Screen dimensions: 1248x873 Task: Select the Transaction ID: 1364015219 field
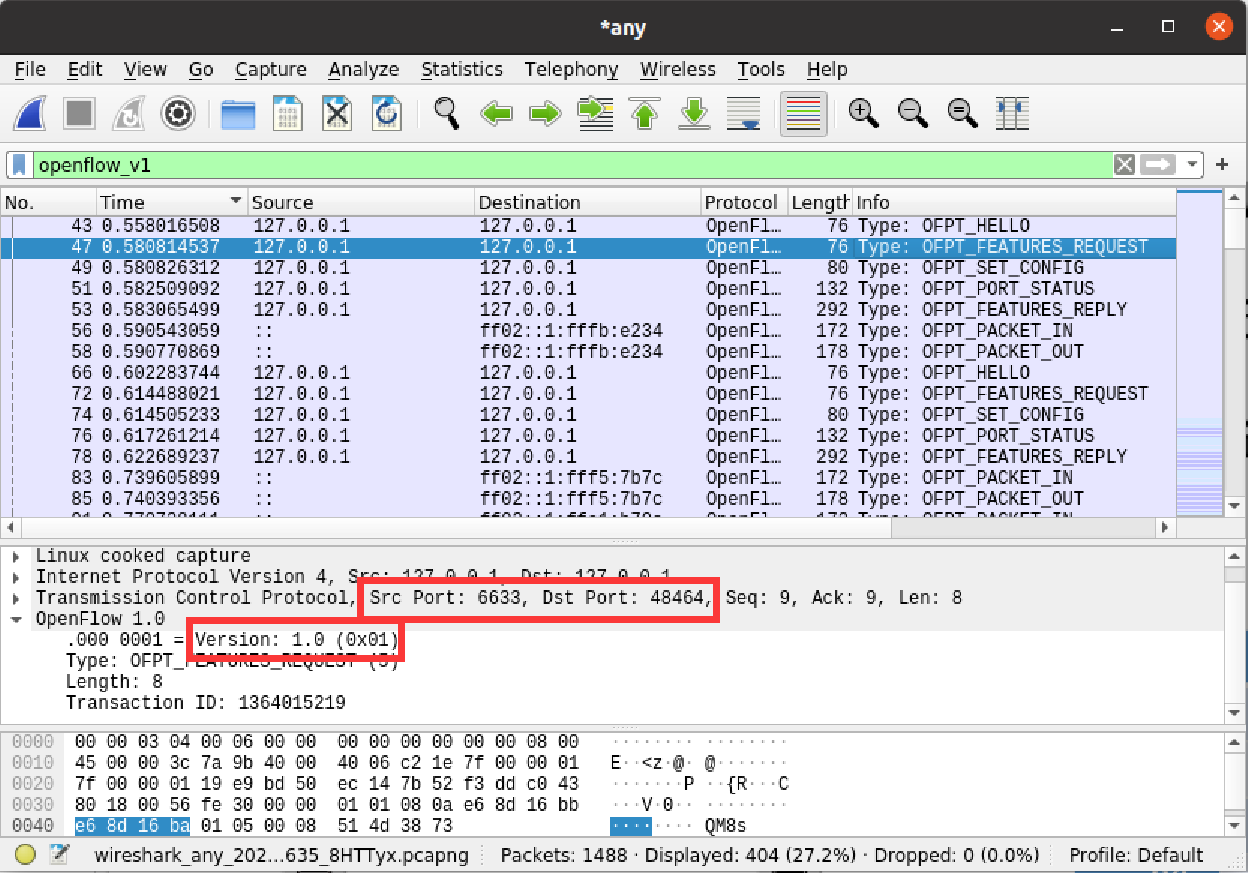click(205, 703)
